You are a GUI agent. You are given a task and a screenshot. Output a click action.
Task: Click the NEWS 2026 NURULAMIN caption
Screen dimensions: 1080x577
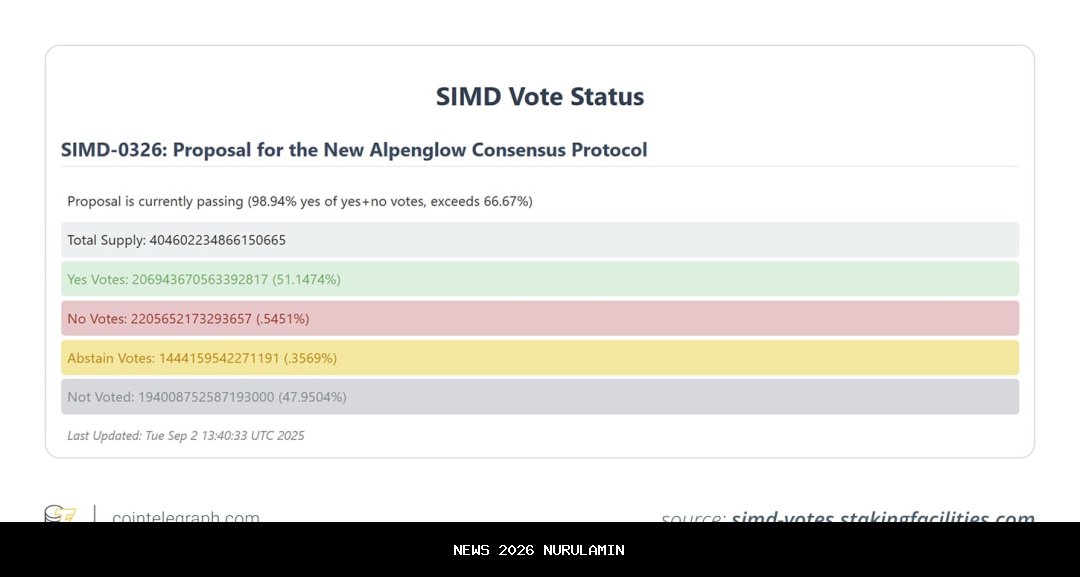(539, 550)
